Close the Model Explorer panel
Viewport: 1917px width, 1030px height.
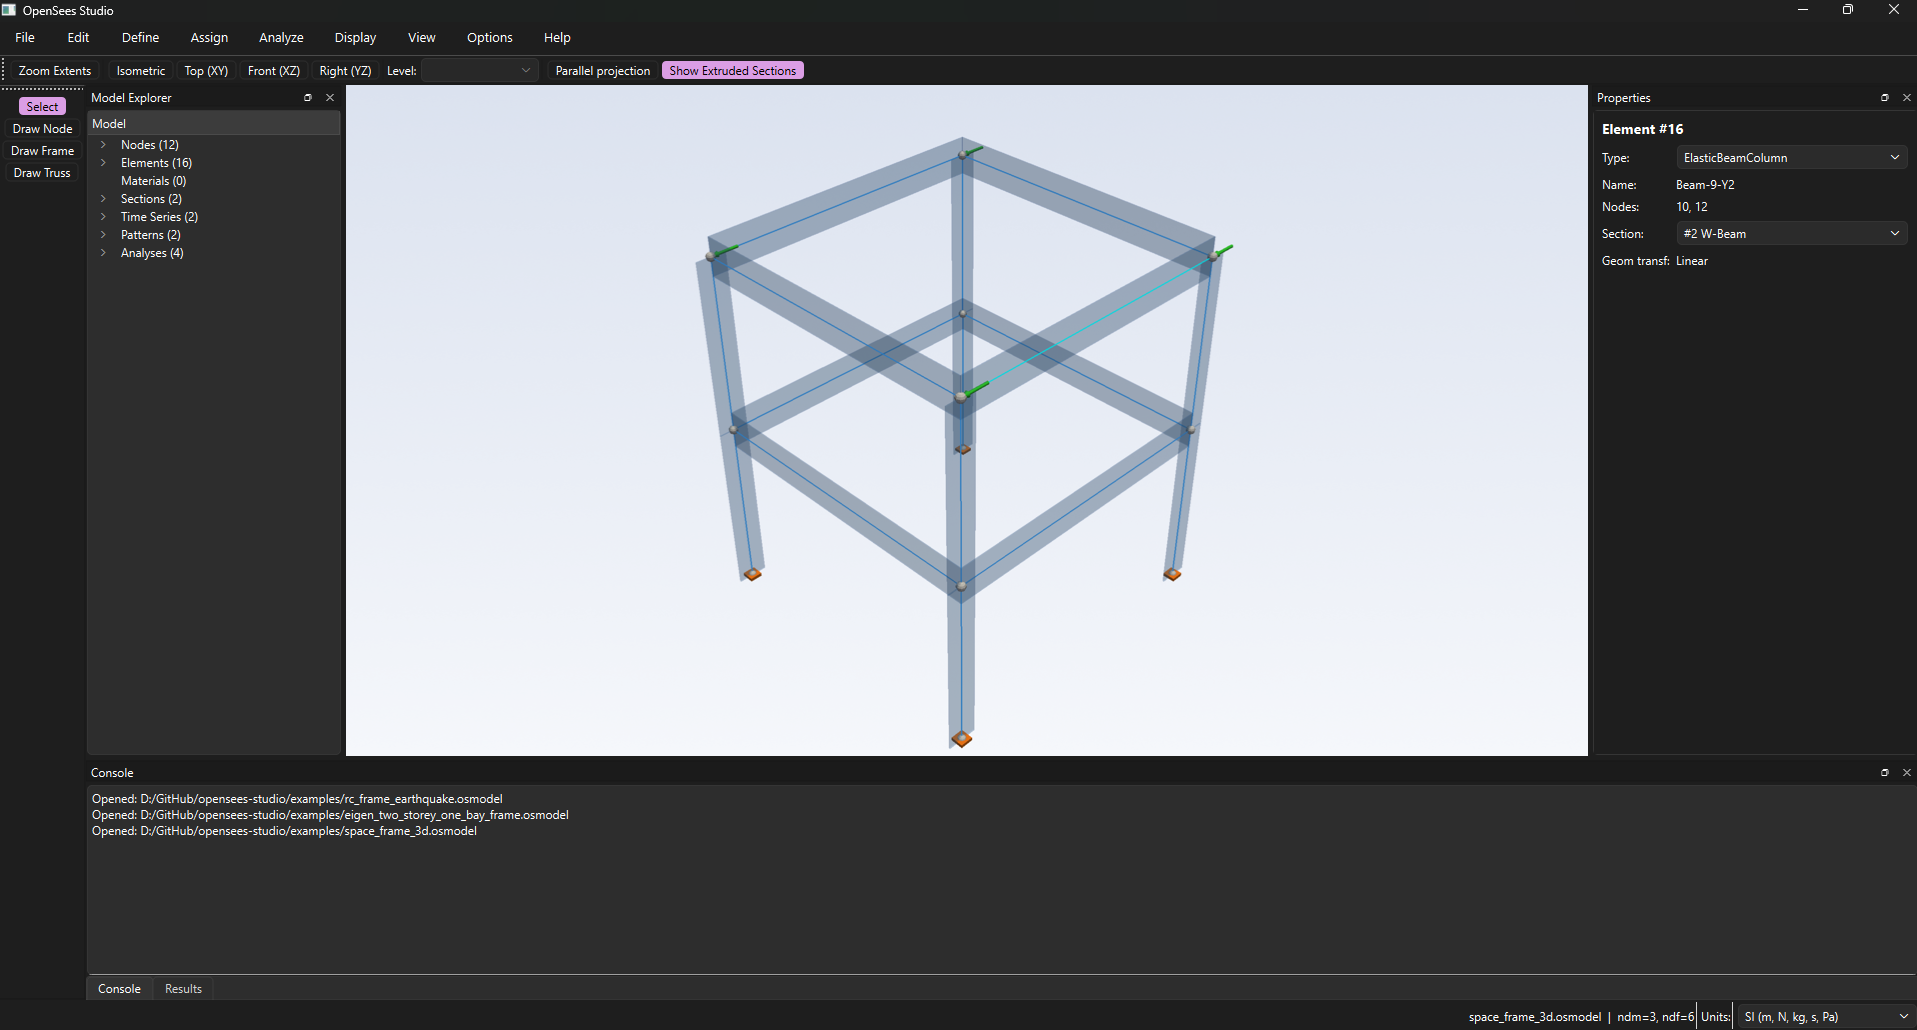(330, 98)
